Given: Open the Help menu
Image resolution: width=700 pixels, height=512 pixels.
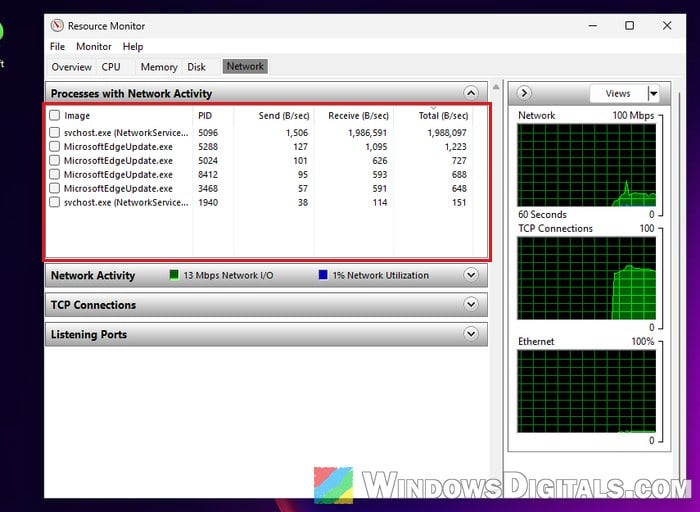Looking at the screenshot, I should (133, 46).
